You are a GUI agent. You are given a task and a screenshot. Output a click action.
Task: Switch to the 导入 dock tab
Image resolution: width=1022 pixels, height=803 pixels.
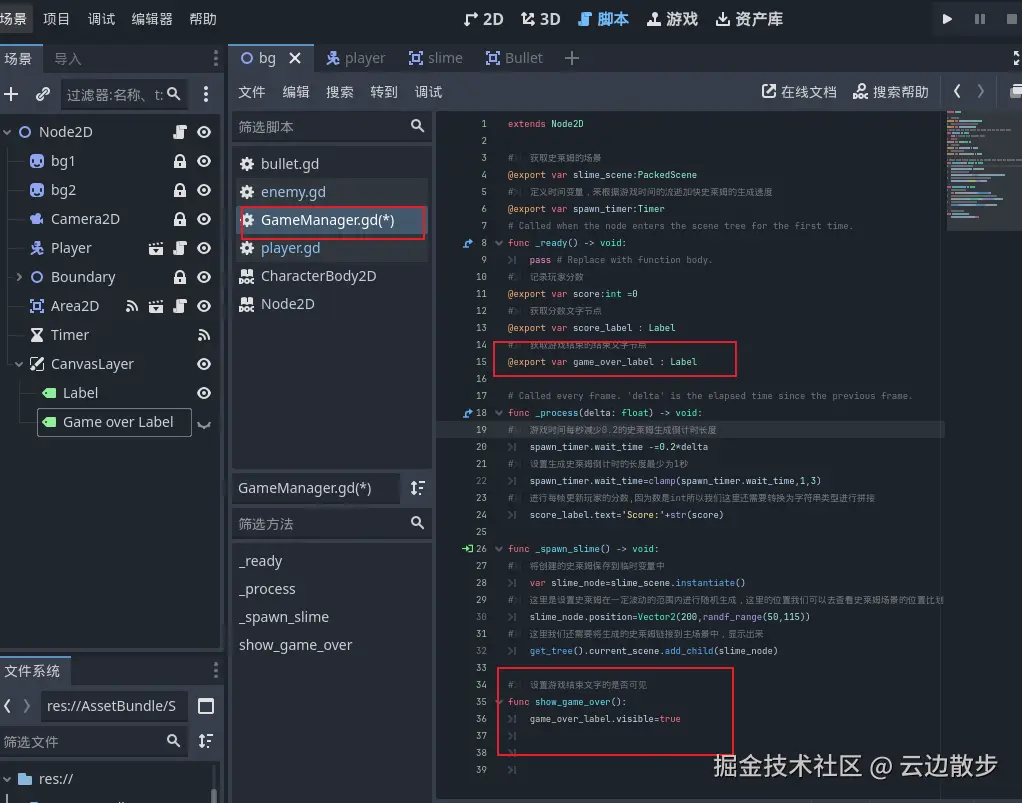68,59
